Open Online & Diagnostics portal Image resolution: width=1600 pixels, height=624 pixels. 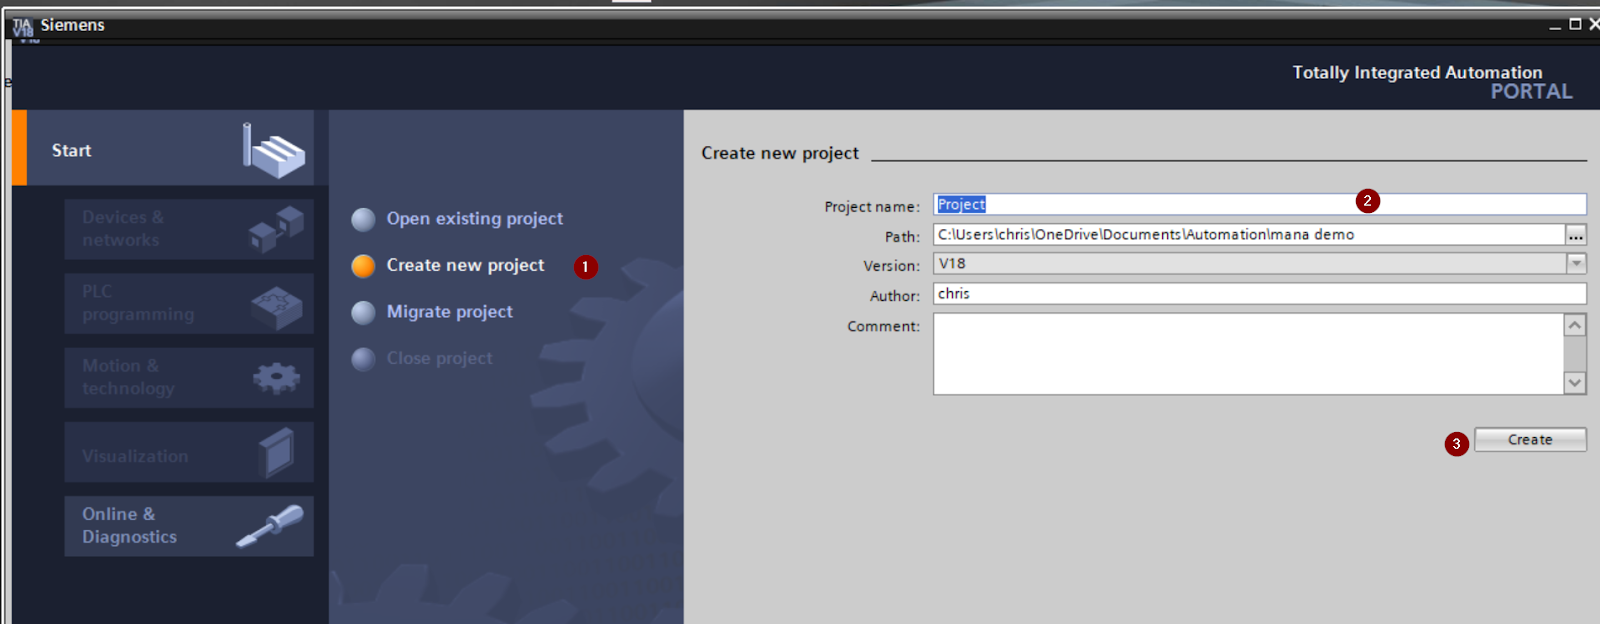pos(189,526)
